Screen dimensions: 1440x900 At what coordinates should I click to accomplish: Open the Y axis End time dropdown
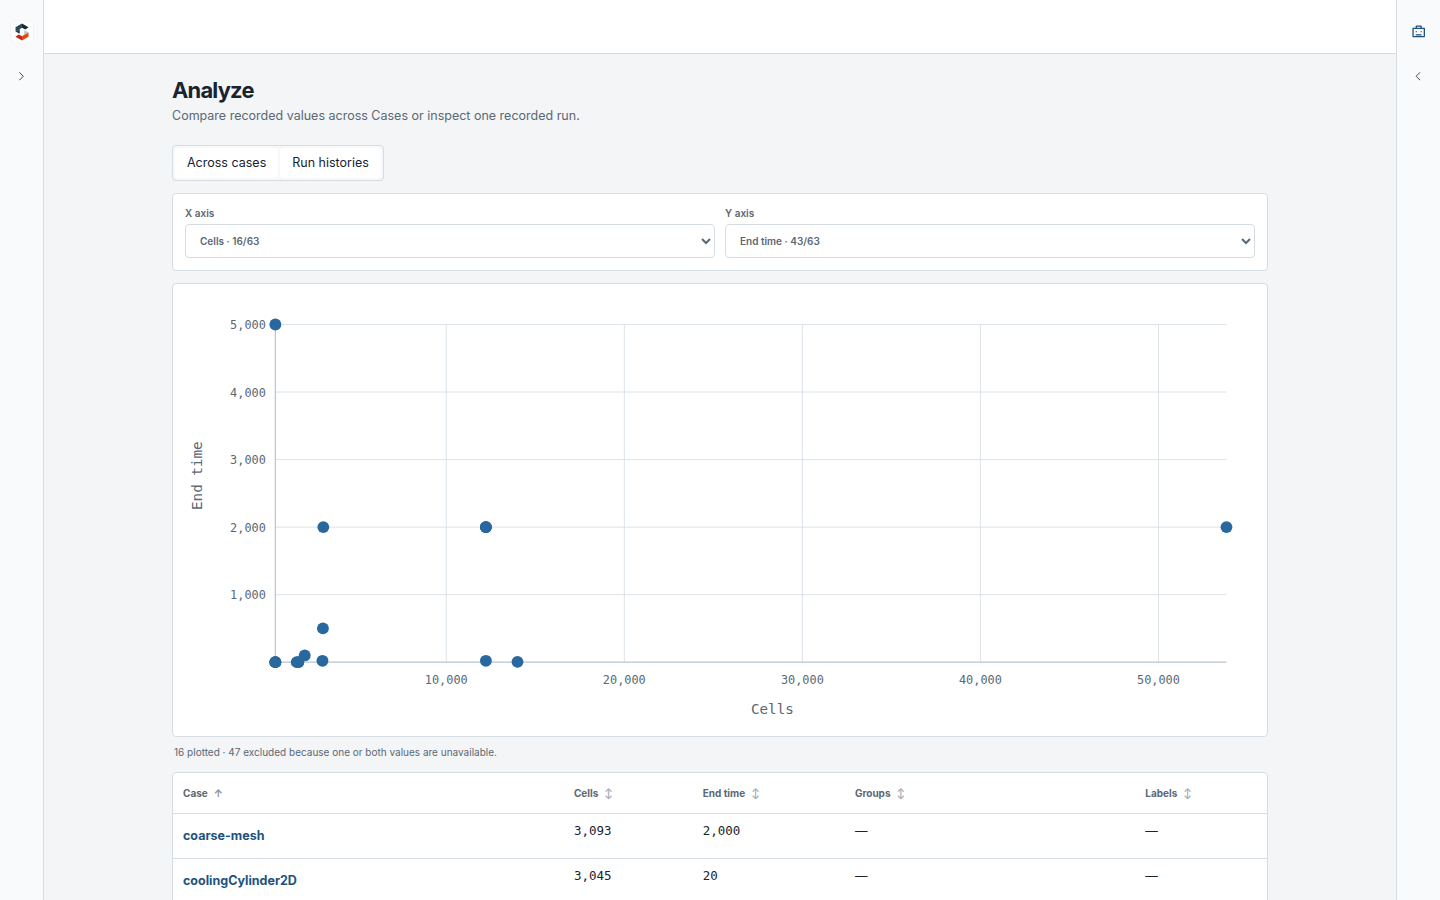coord(990,241)
